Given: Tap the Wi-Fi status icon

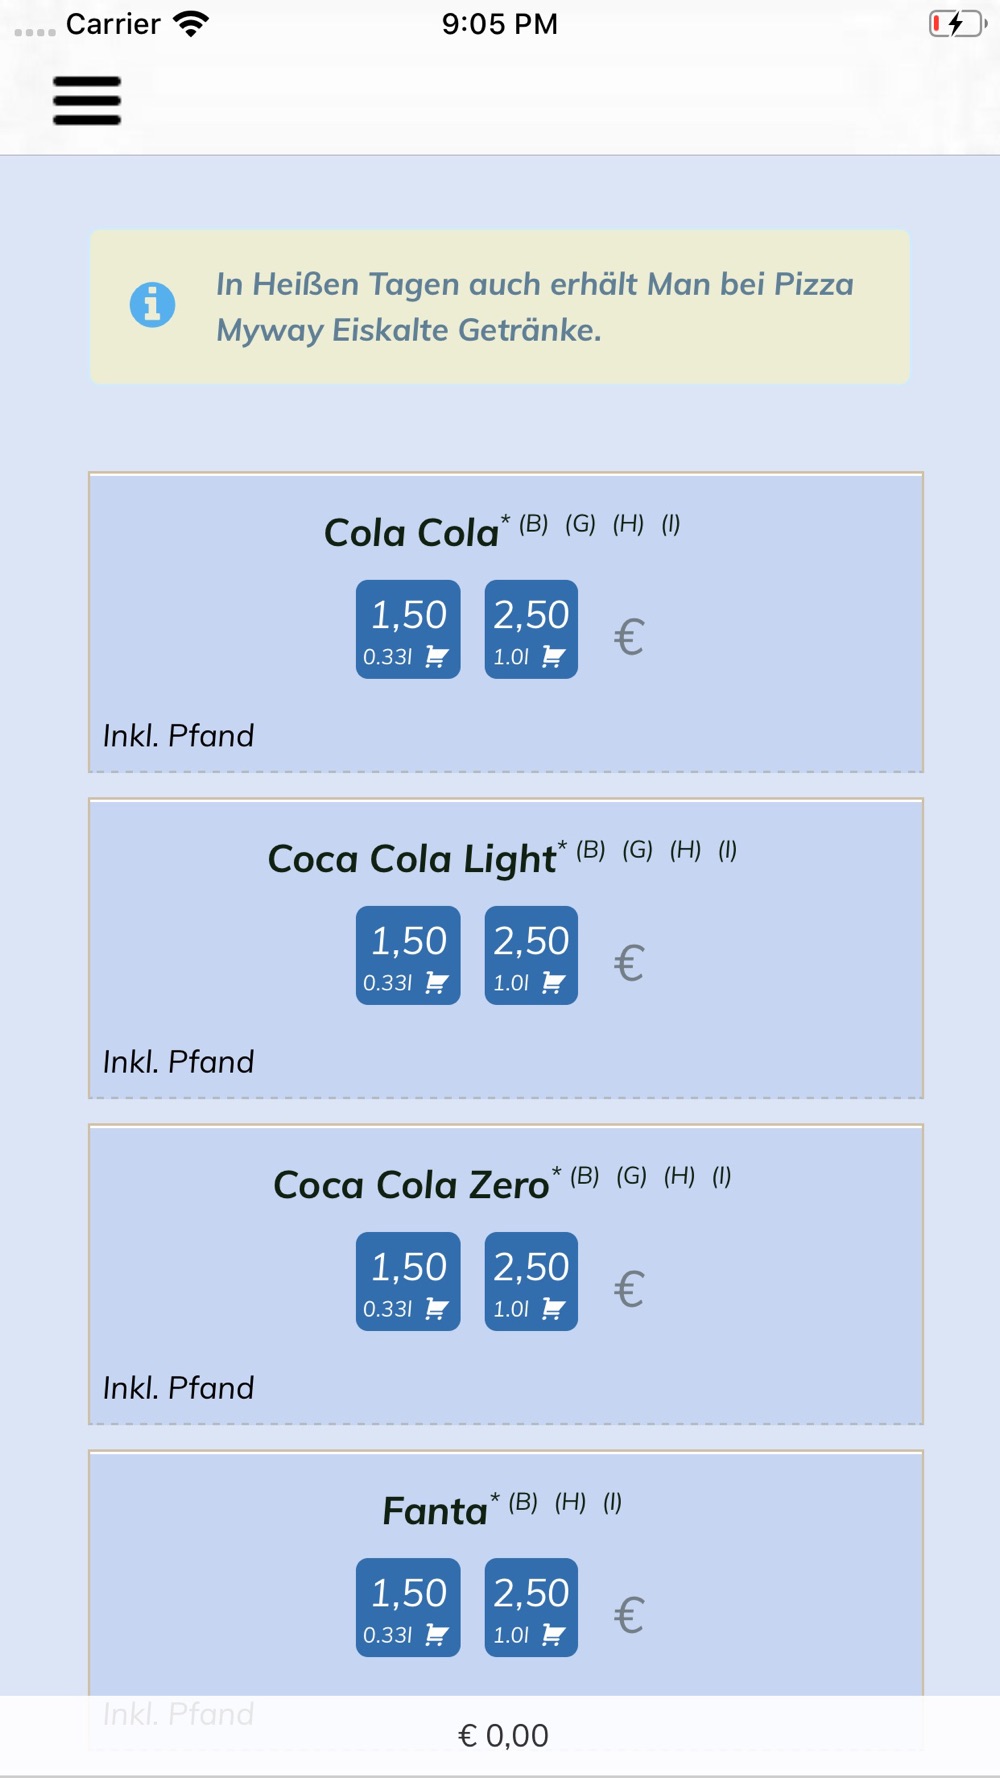Looking at the screenshot, I should [x=190, y=23].
